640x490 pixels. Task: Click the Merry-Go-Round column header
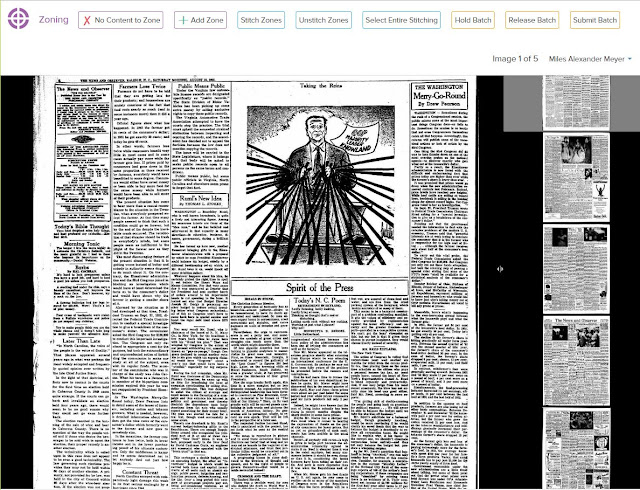(x=439, y=96)
